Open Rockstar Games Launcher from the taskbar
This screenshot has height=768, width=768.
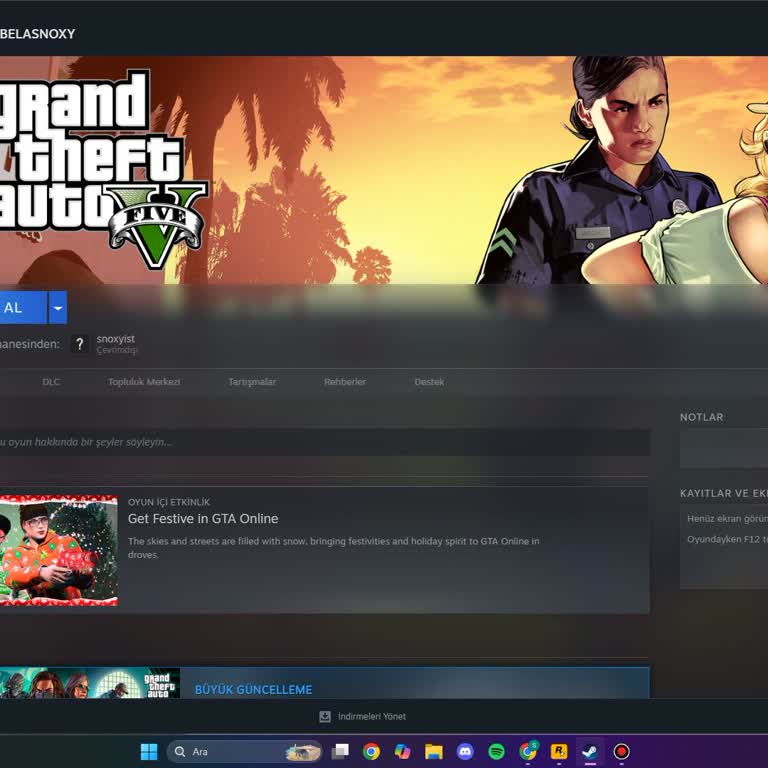(559, 751)
